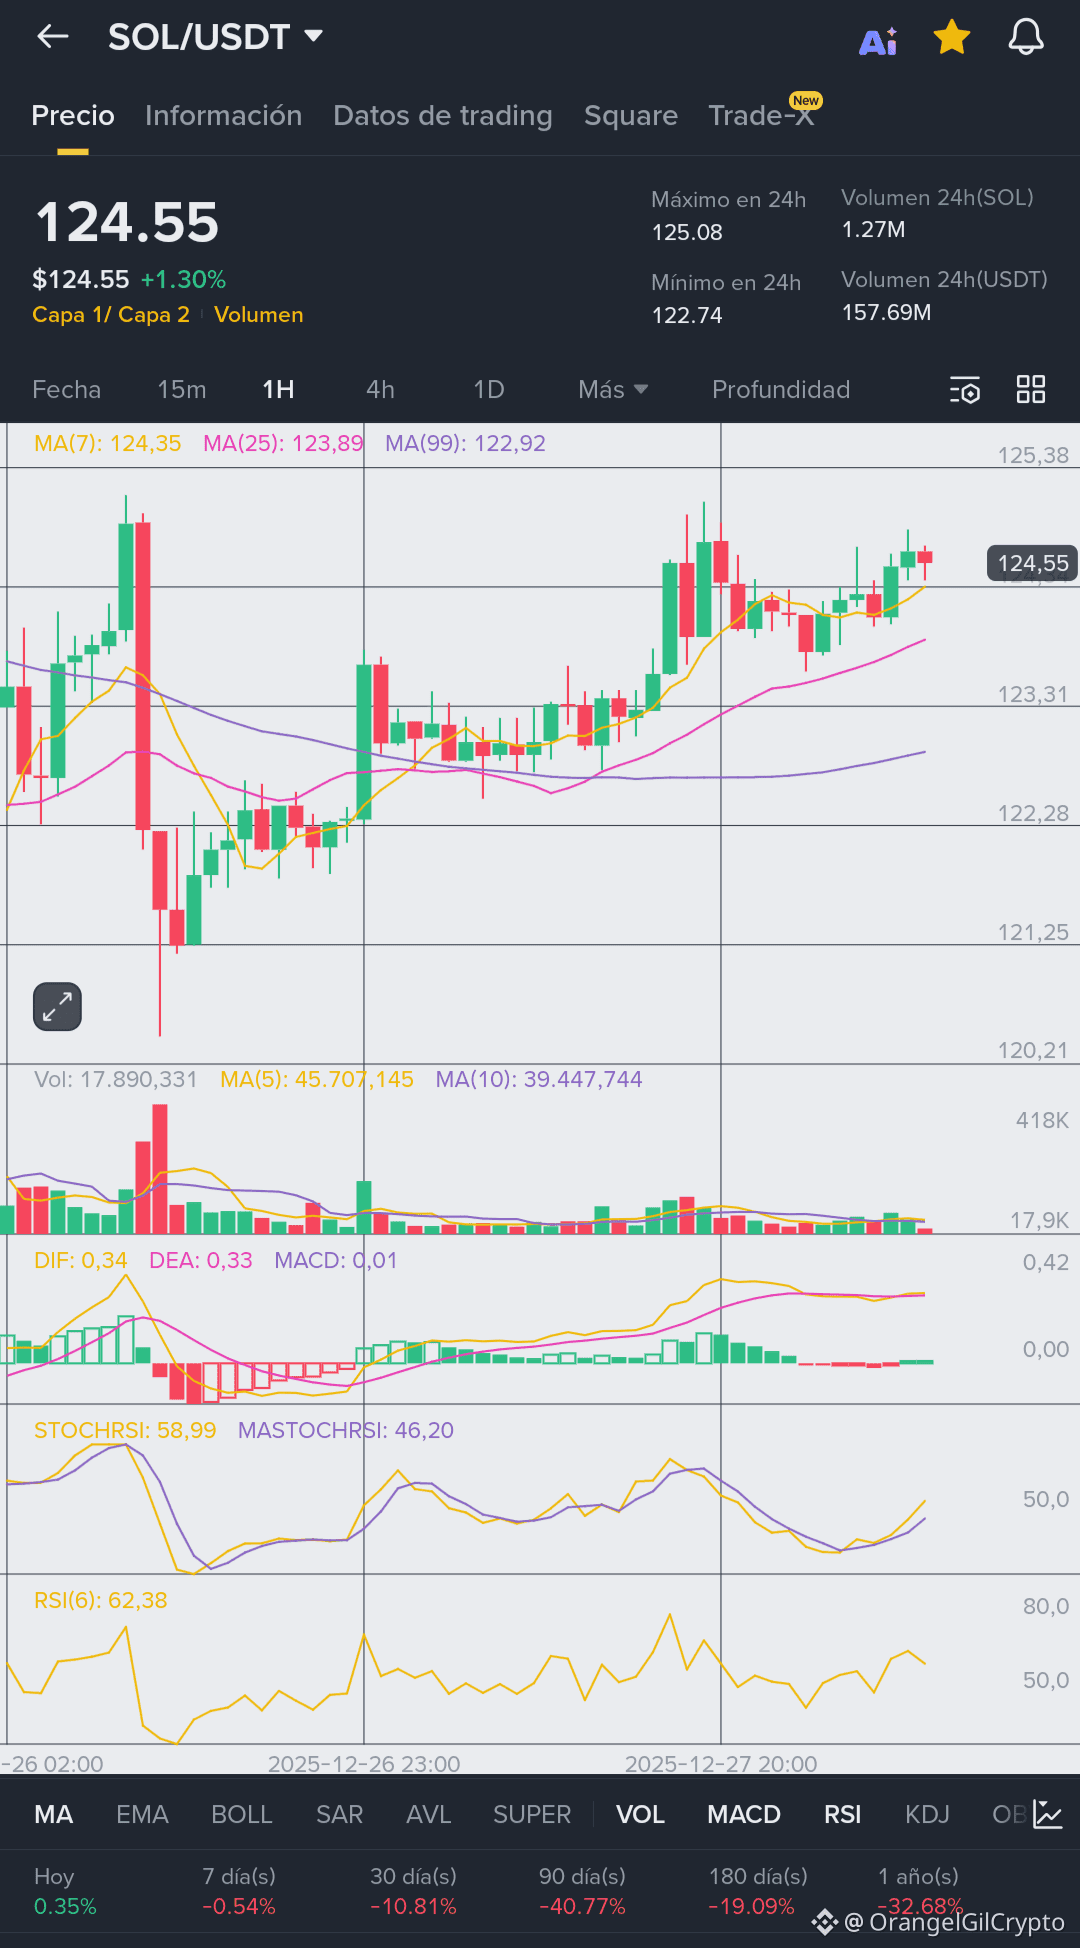This screenshot has width=1080, height=1948.
Task: Open chart settings icon
Action: tap(965, 390)
